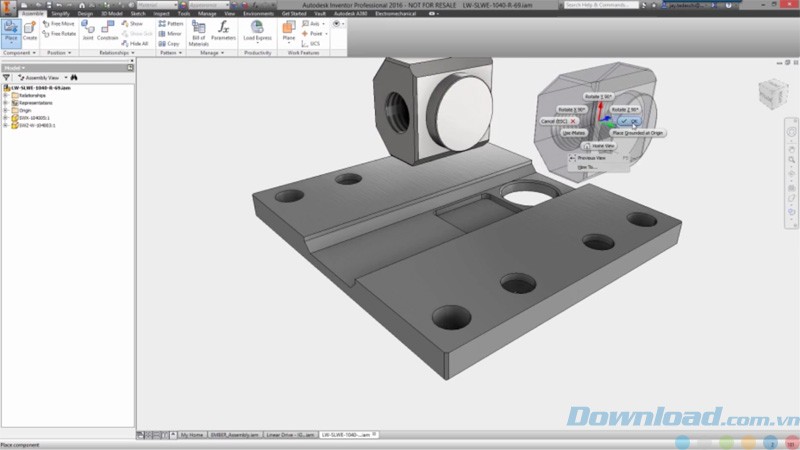Open the Bill of Materials
800x450 pixels.
click(x=198, y=31)
